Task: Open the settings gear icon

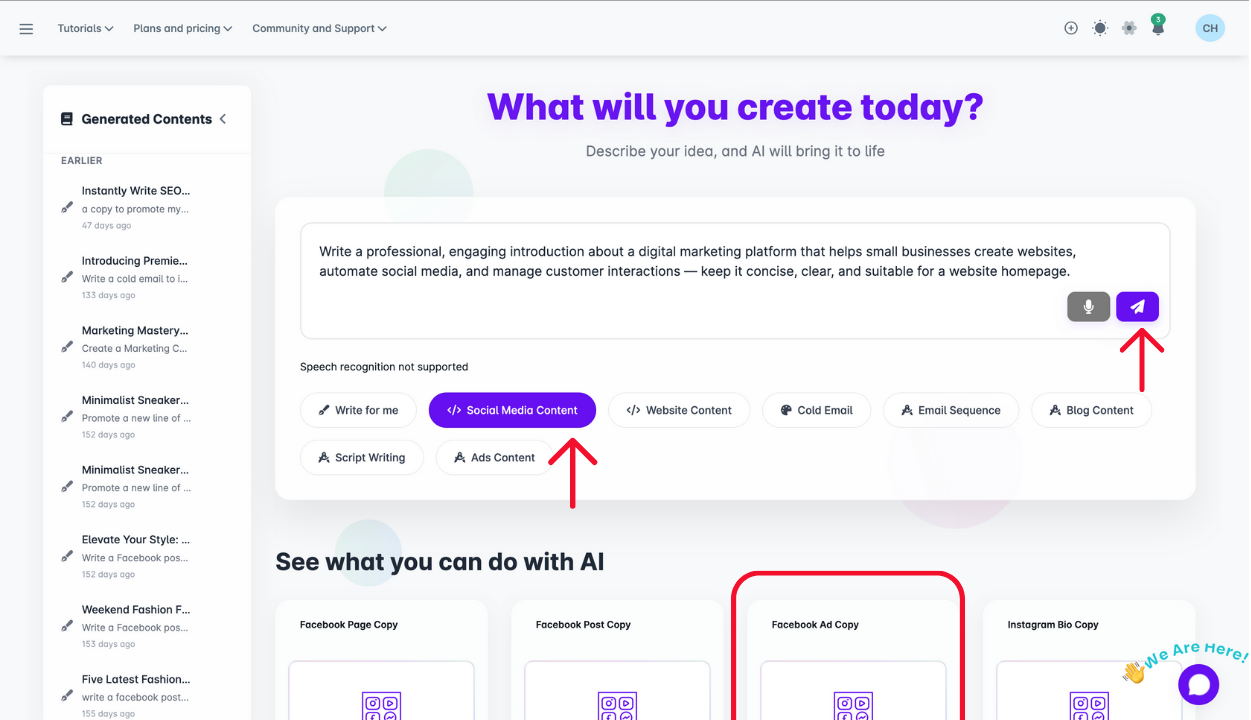Action: click(1129, 28)
